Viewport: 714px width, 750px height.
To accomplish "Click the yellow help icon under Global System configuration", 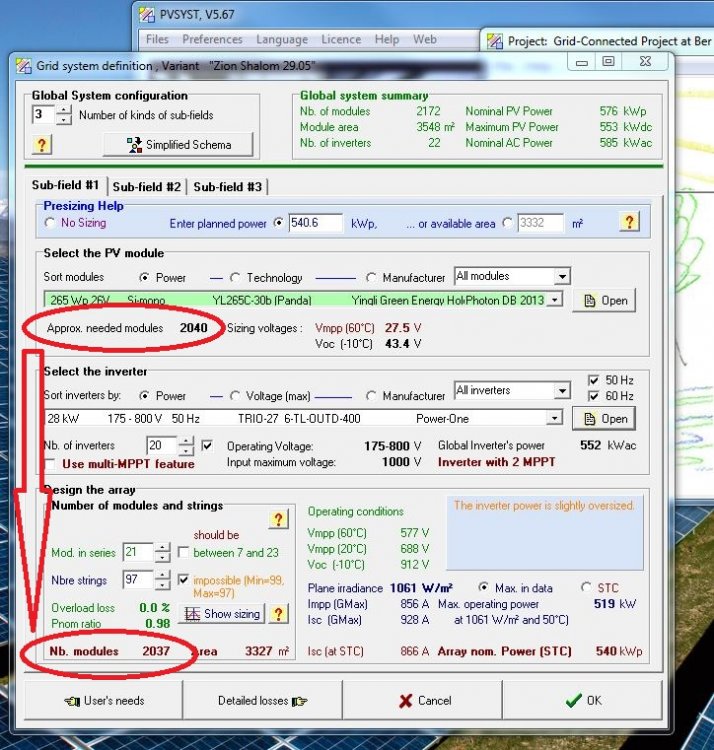I will tap(42, 145).
